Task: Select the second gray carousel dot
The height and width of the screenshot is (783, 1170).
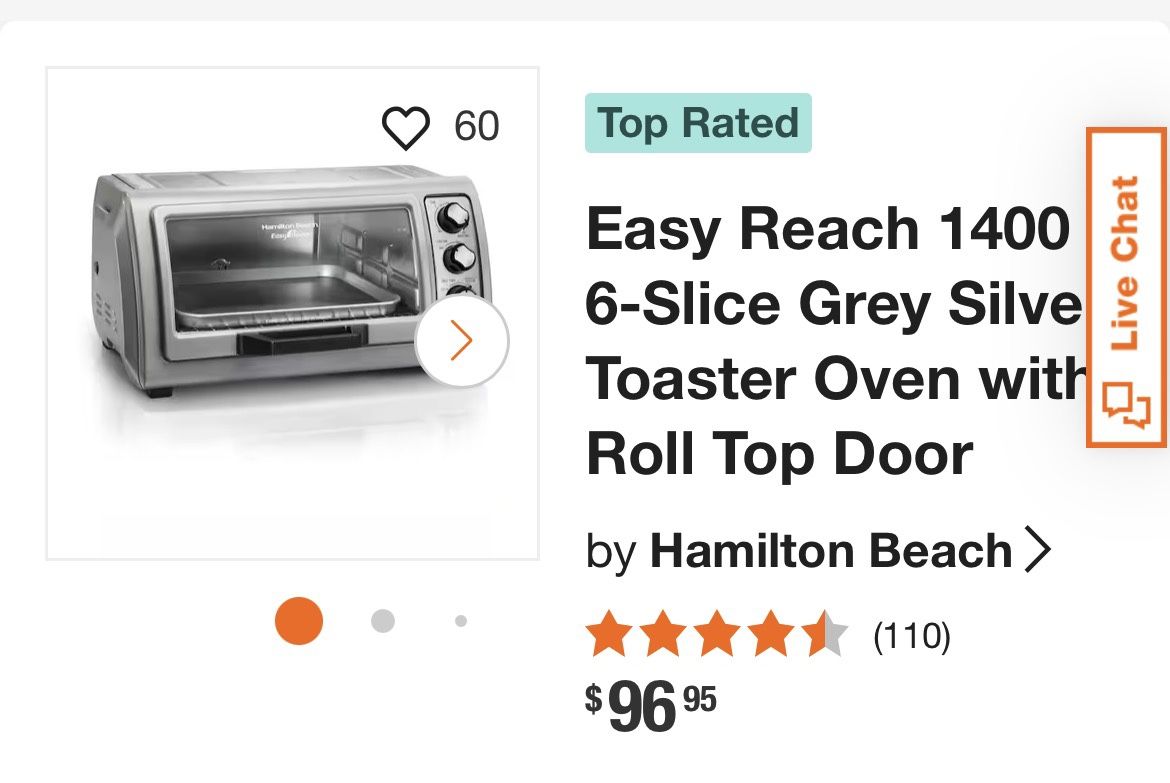Action: click(382, 621)
